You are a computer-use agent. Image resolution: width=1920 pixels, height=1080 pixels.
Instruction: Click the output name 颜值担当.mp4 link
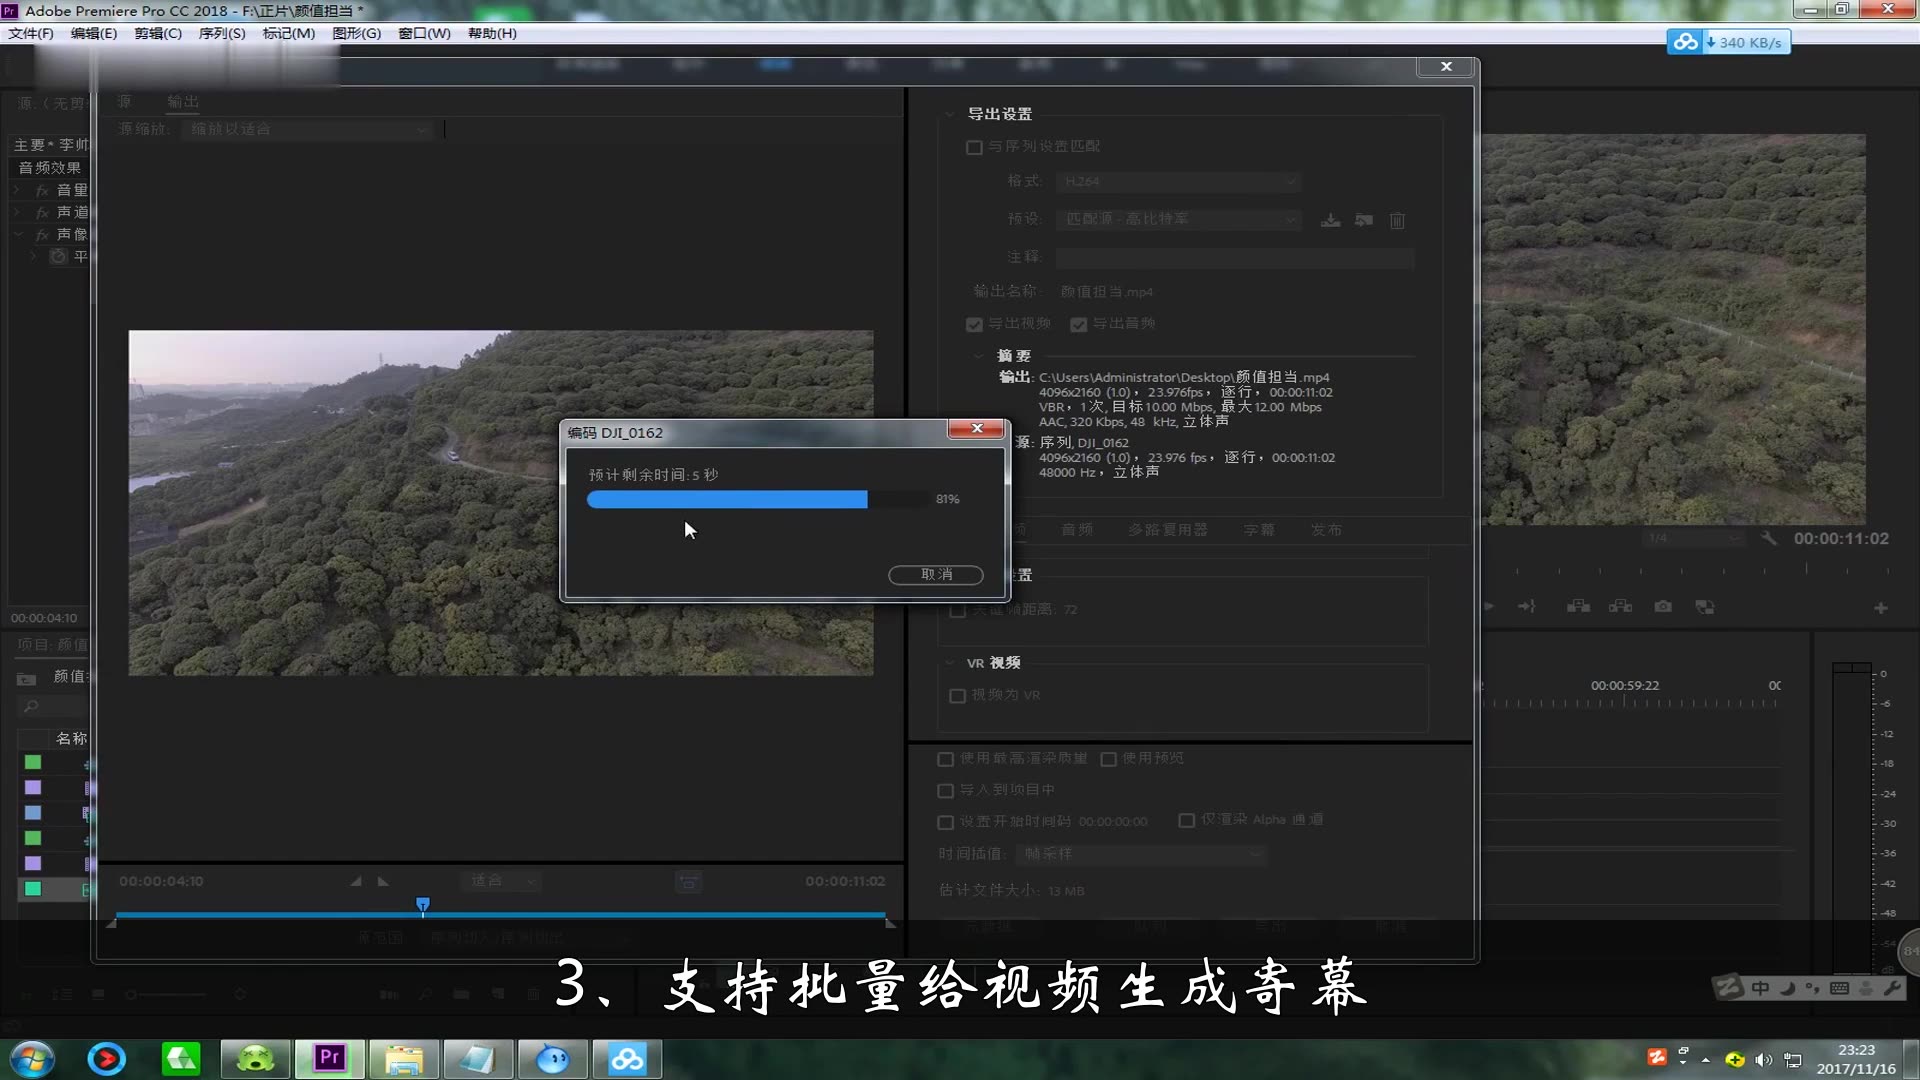coord(1106,292)
